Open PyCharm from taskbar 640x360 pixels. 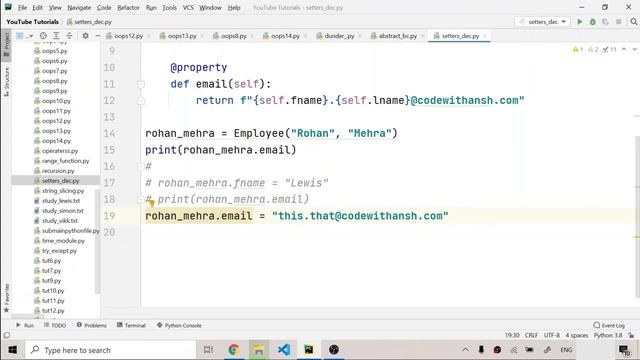coord(309,350)
